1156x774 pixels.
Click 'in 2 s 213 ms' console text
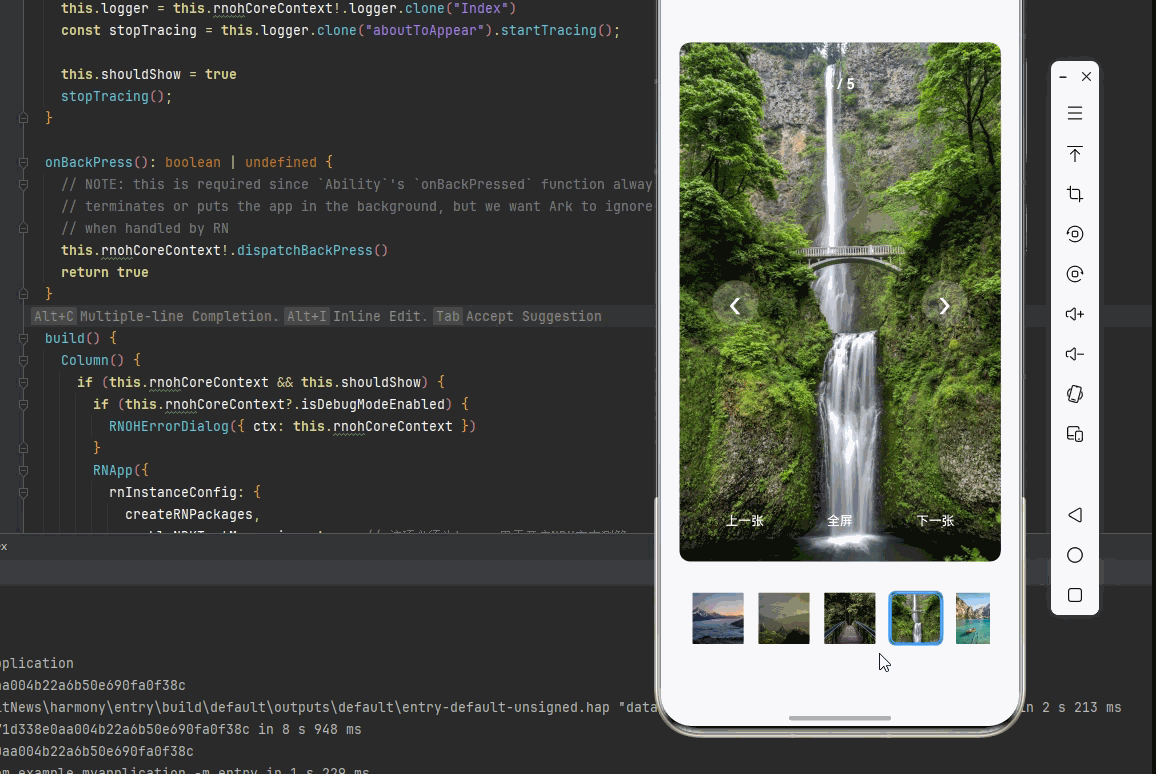click(x=1069, y=707)
